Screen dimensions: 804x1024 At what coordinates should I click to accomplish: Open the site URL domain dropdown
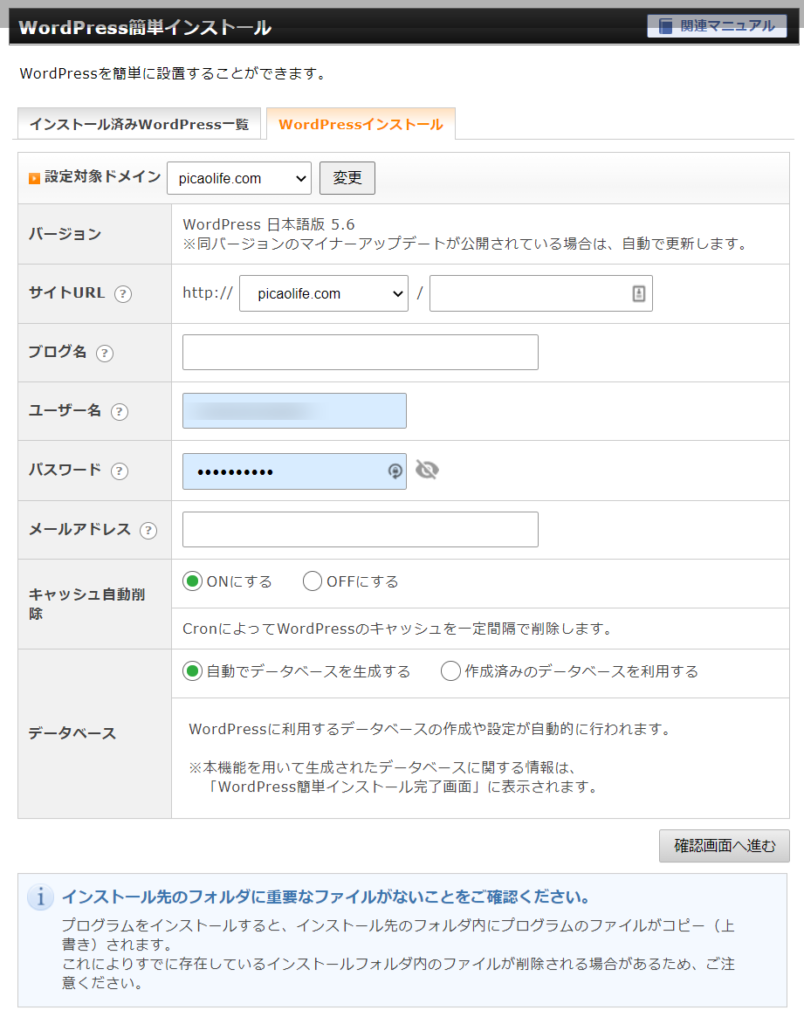(324, 294)
